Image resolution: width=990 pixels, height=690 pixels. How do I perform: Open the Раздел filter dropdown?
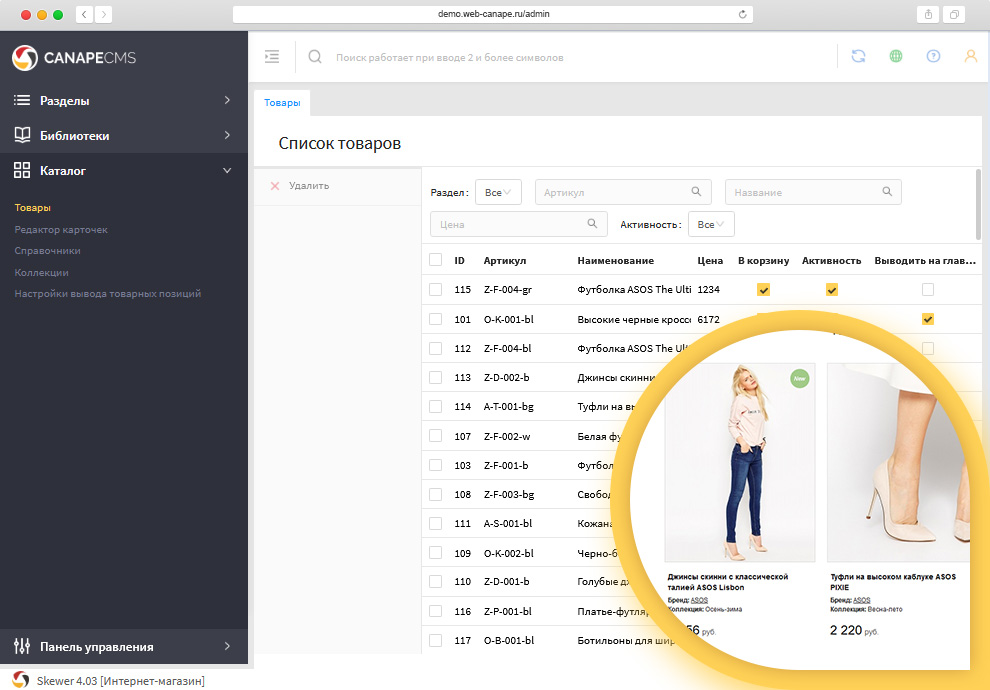498,192
